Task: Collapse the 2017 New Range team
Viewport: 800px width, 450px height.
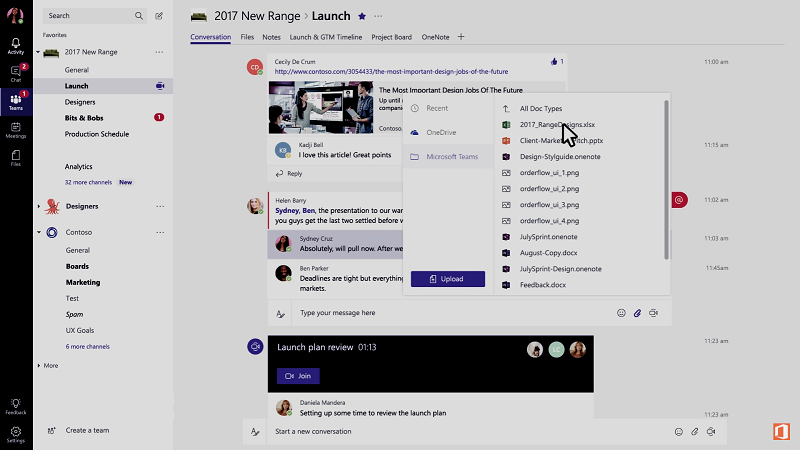Action: coord(39,52)
